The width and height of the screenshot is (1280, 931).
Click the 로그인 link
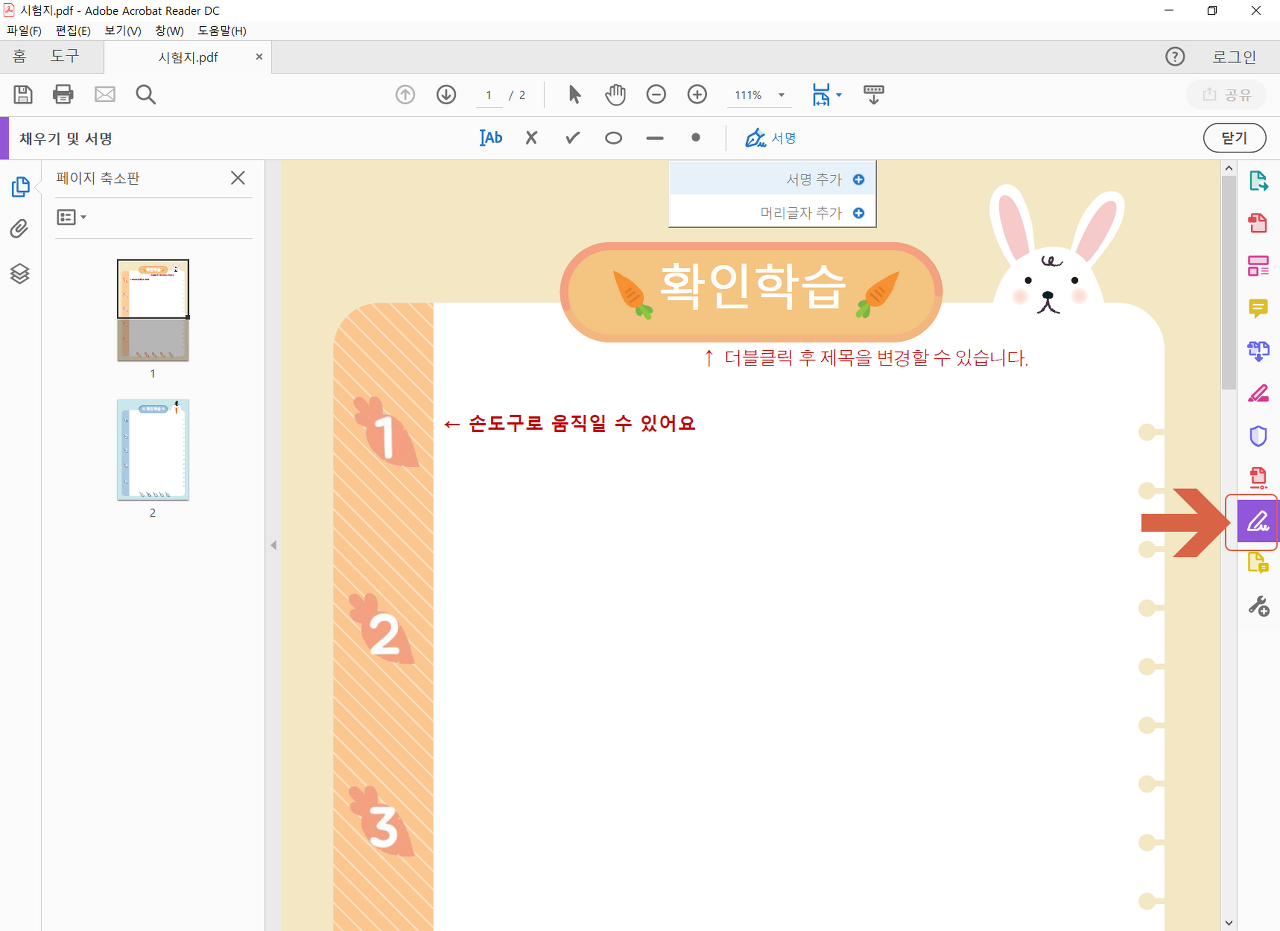[x=1234, y=57]
